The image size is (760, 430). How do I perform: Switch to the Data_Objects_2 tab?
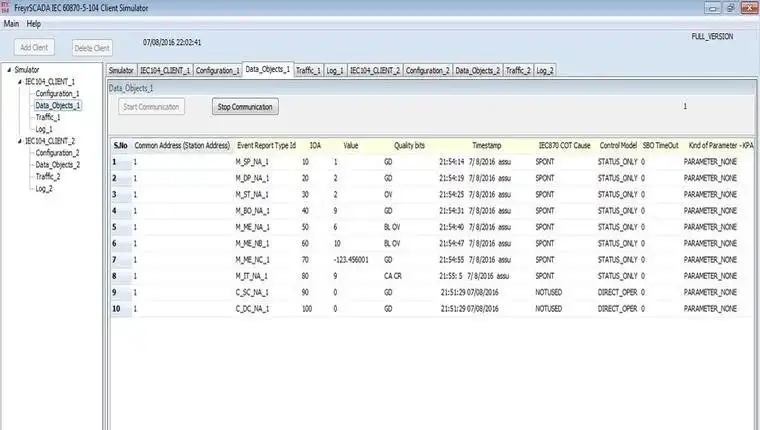(477, 71)
